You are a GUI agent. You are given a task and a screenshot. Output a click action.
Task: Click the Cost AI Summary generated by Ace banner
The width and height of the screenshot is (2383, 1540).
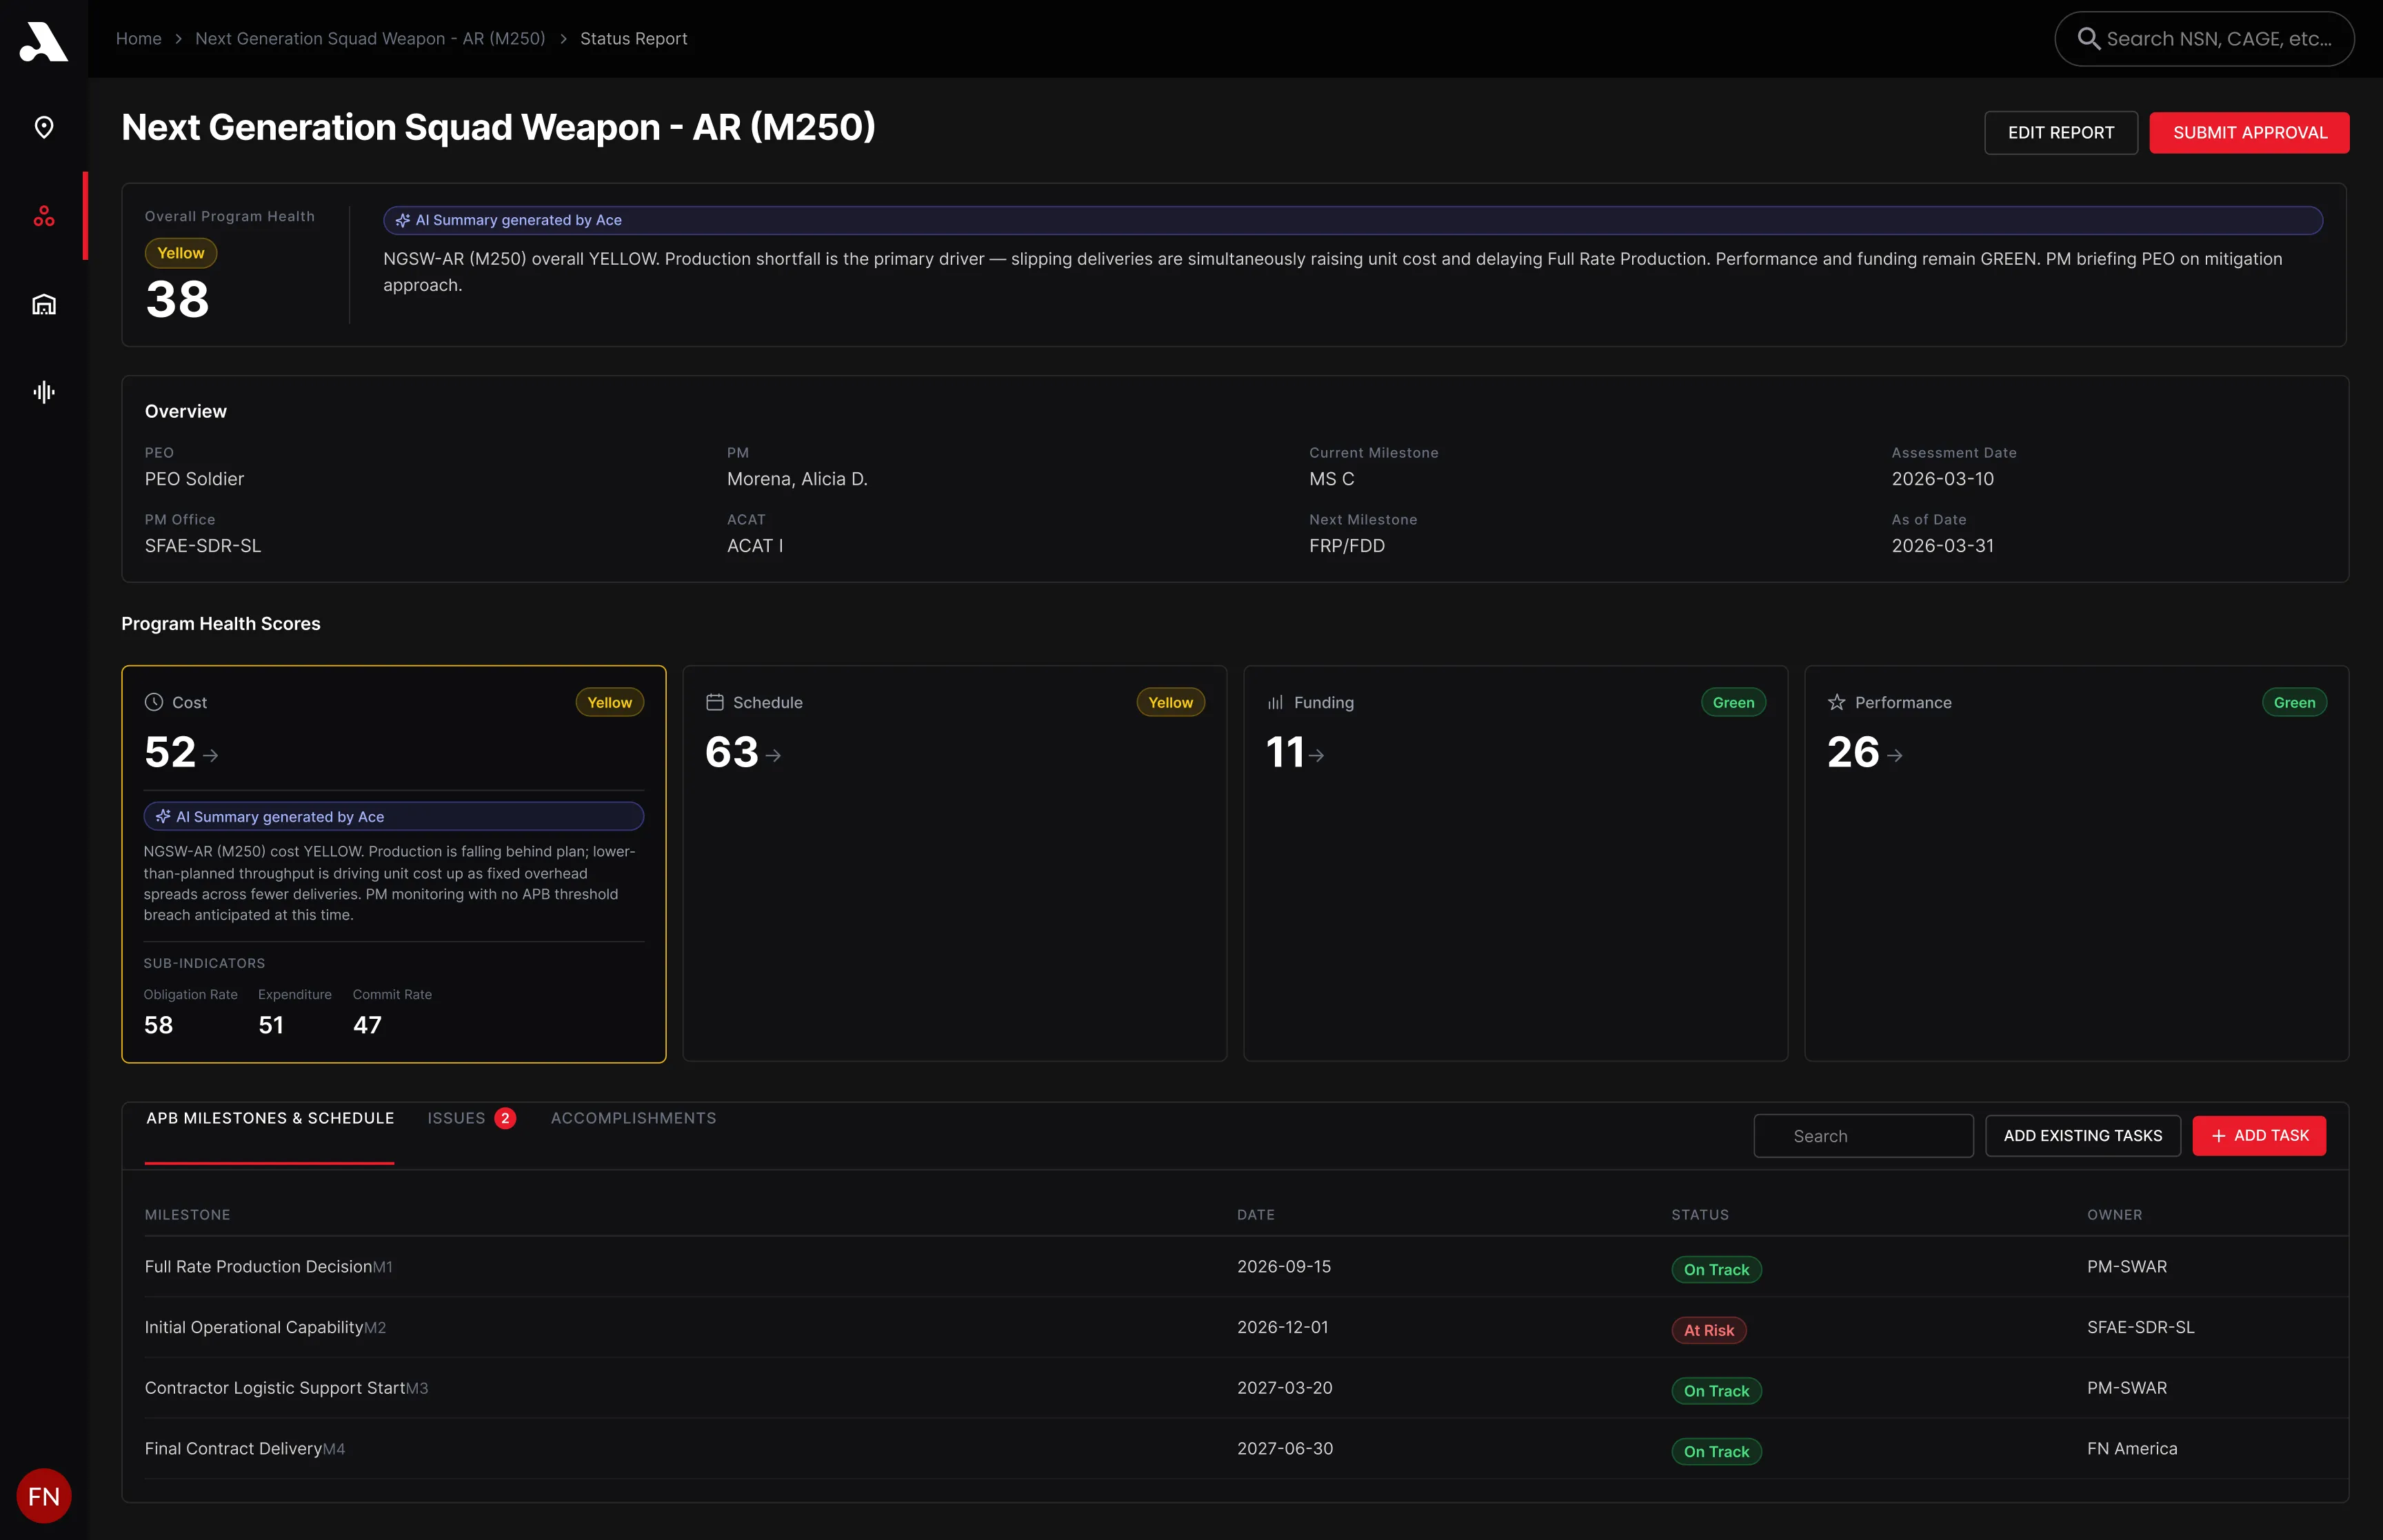(394, 816)
